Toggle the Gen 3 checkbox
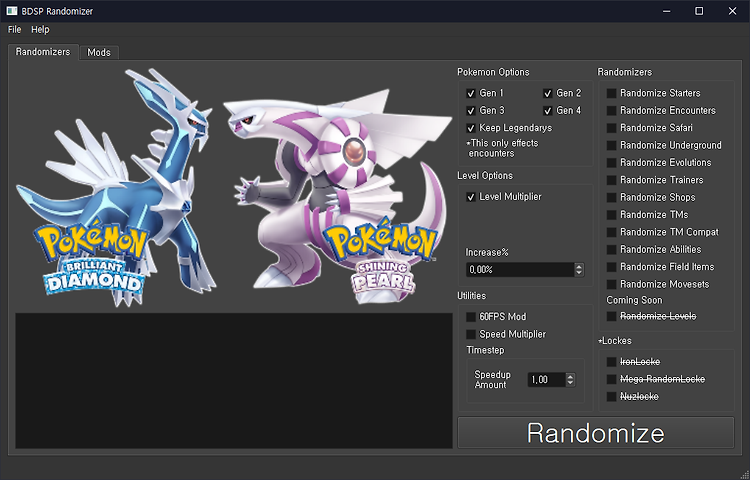This screenshot has width=750, height=480. (x=471, y=110)
